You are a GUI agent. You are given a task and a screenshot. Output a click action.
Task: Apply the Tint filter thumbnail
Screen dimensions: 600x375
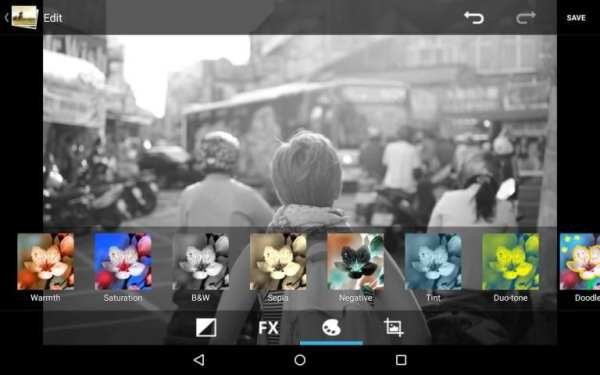(433, 261)
